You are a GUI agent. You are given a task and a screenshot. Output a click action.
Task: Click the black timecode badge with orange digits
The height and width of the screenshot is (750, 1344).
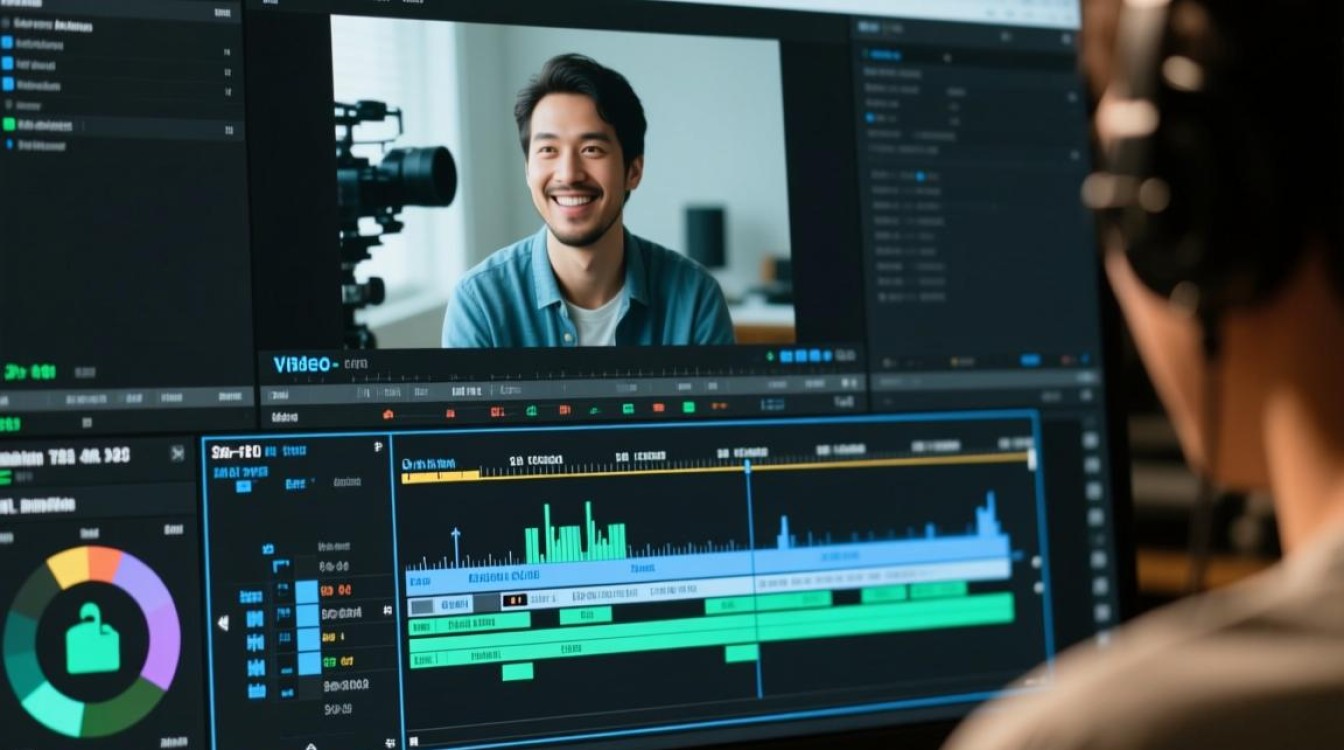click(514, 600)
